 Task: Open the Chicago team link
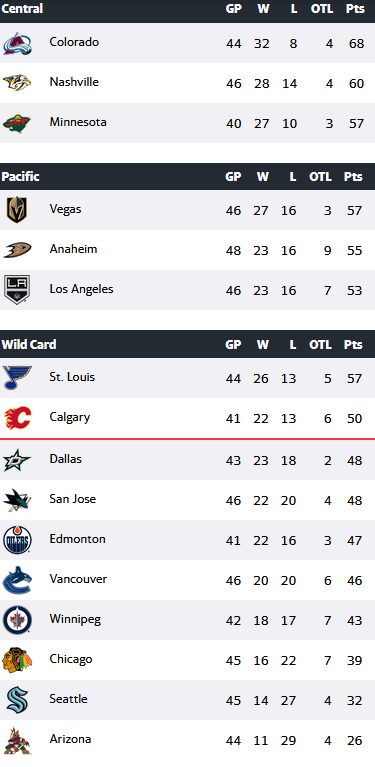click(x=70, y=659)
